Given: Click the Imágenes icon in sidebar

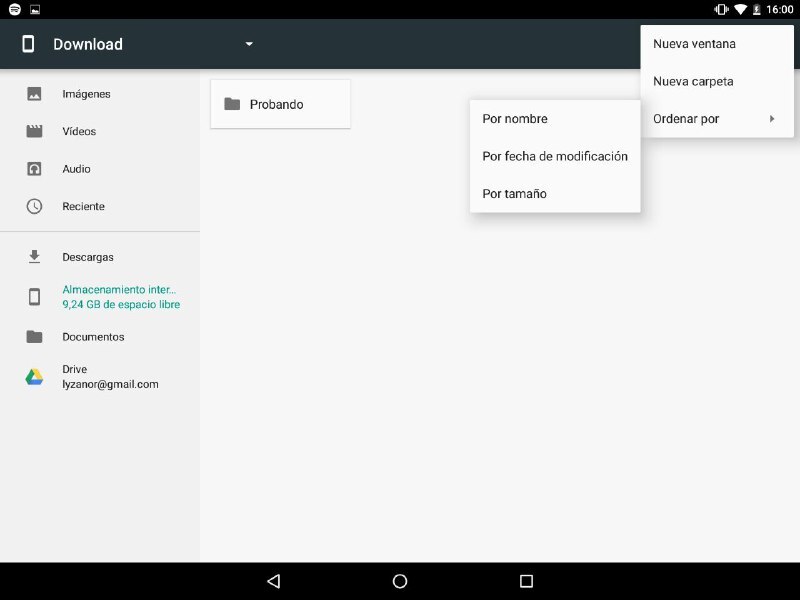Looking at the screenshot, I should pyautogui.click(x=34, y=94).
